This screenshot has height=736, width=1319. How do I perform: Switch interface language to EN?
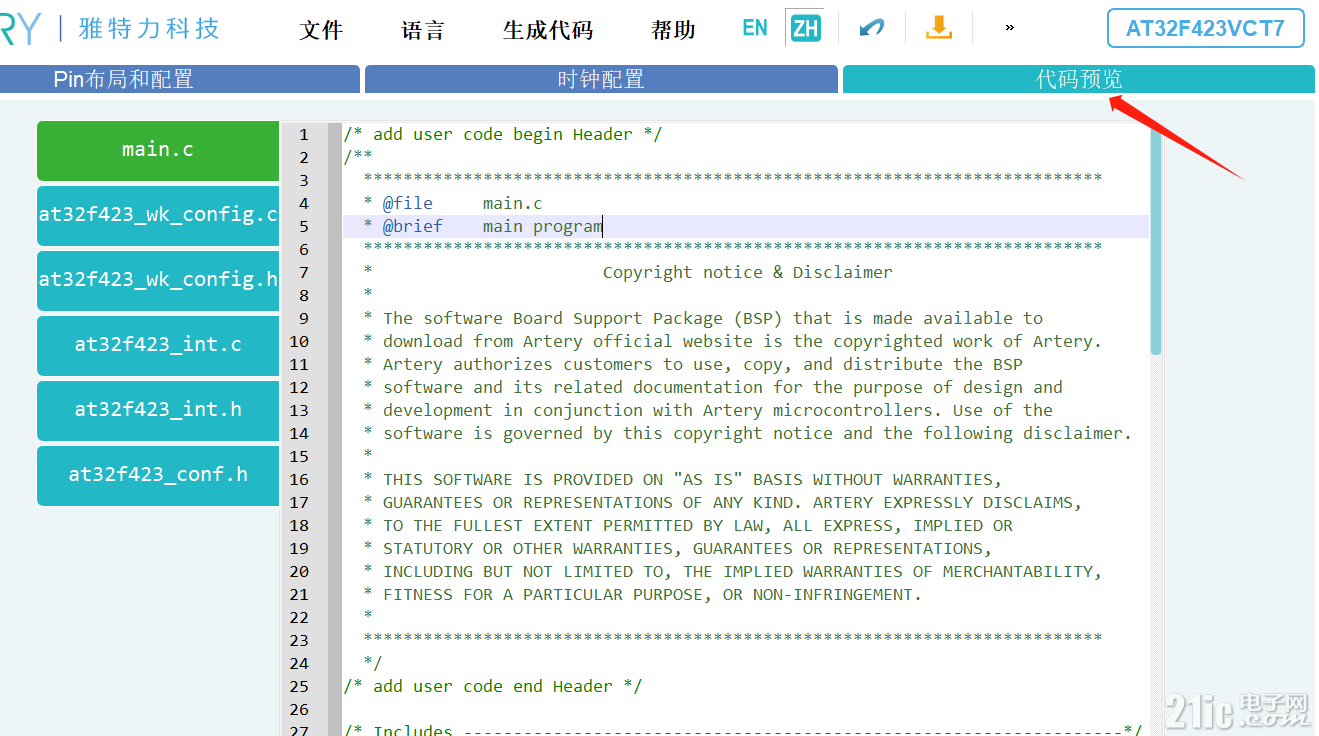pos(755,26)
